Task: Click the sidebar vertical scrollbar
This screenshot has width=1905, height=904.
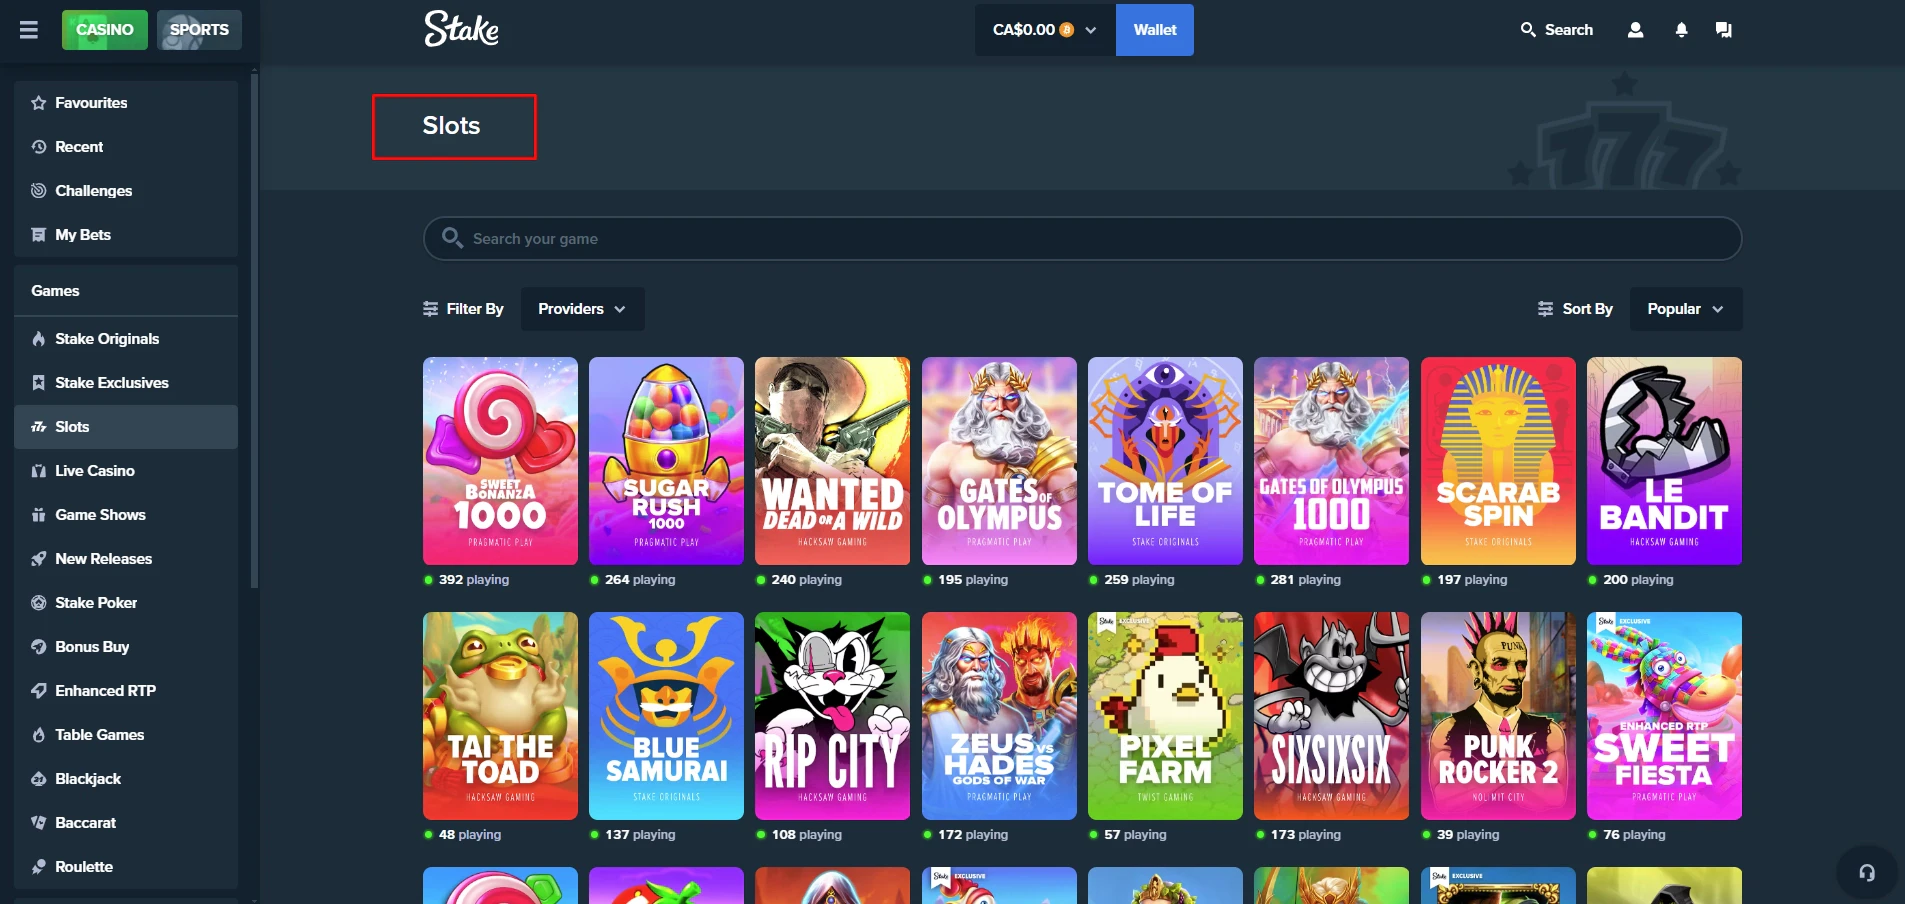Action: pos(254,330)
